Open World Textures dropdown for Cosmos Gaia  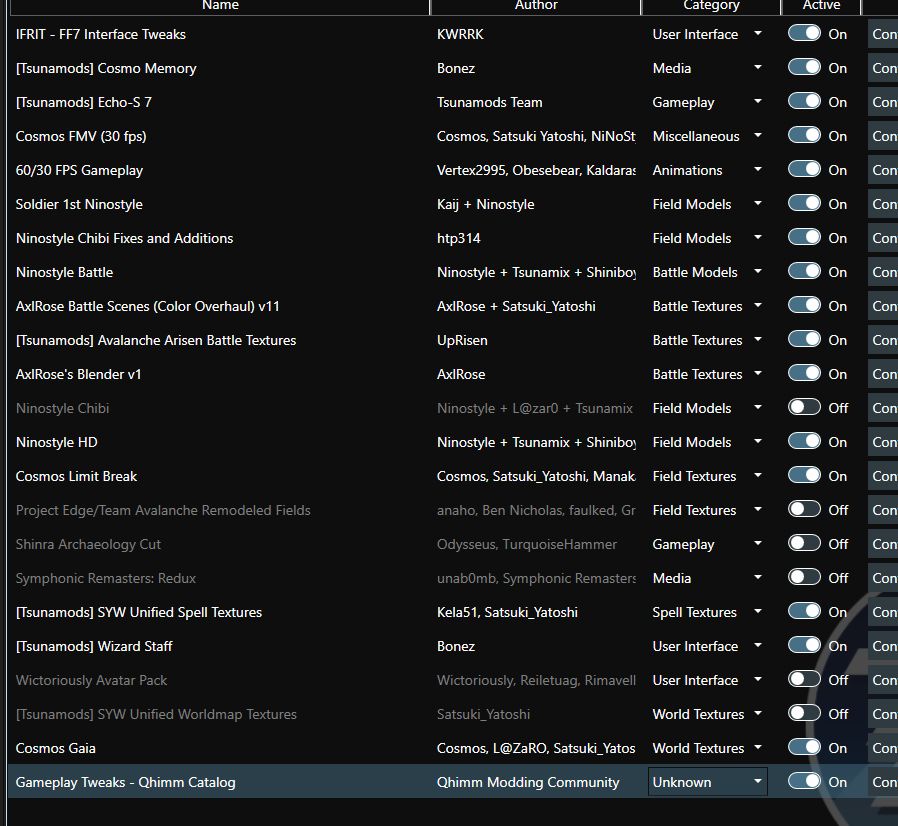point(707,748)
